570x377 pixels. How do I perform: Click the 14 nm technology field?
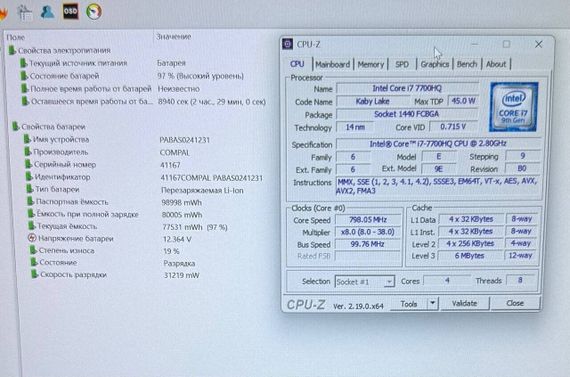(355, 127)
